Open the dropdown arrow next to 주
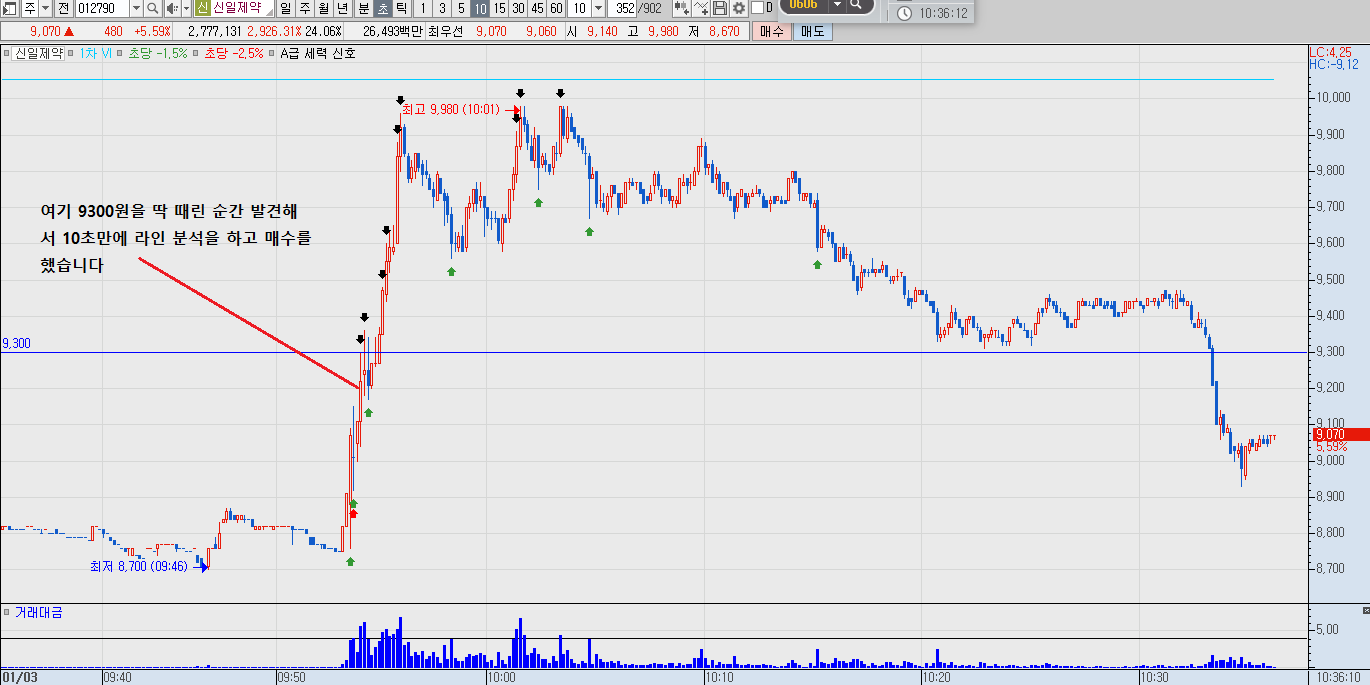 (45, 8)
